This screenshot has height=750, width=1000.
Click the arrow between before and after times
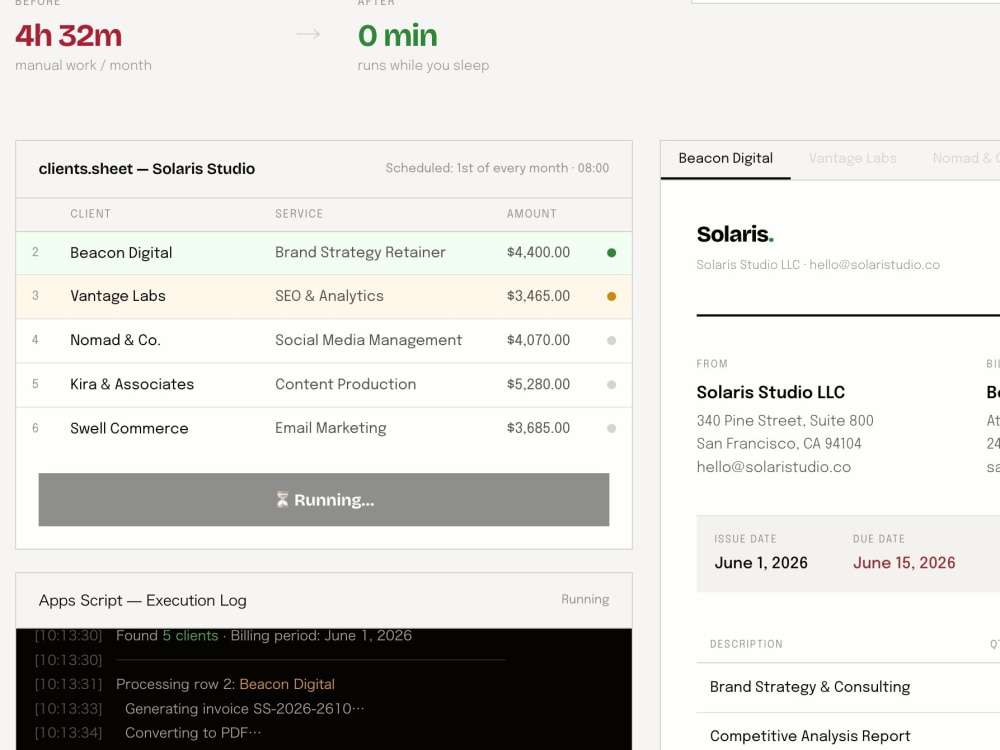(308, 34)
